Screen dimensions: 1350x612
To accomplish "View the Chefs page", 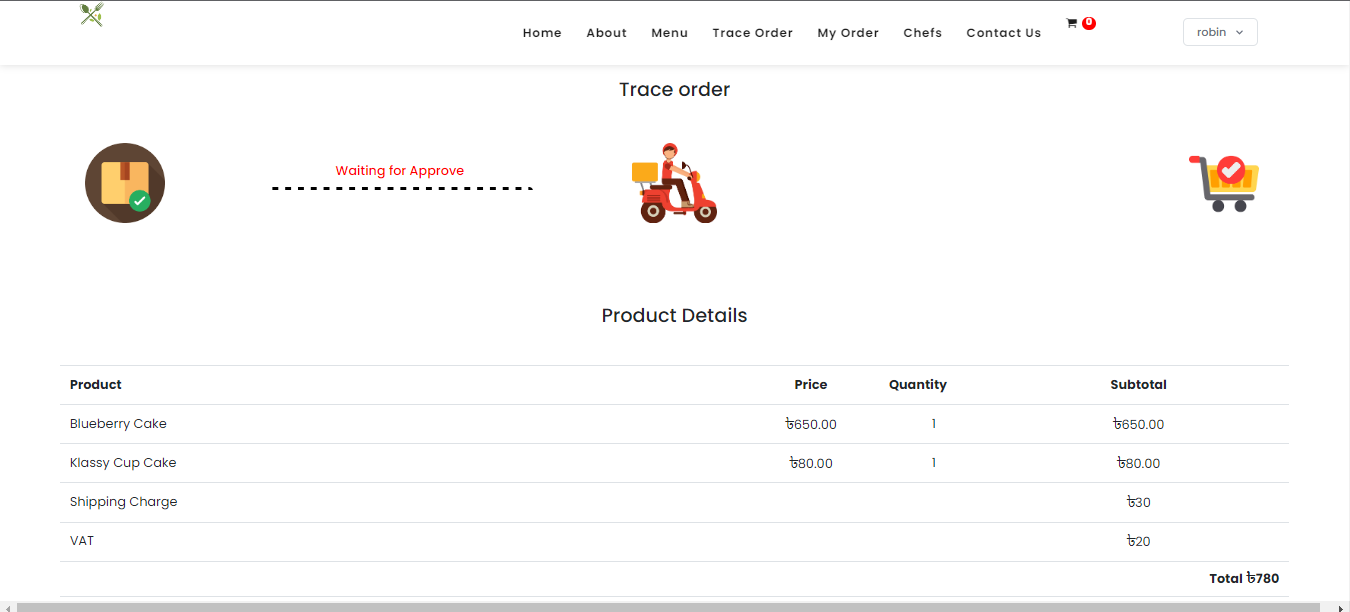I will point(922,33).
